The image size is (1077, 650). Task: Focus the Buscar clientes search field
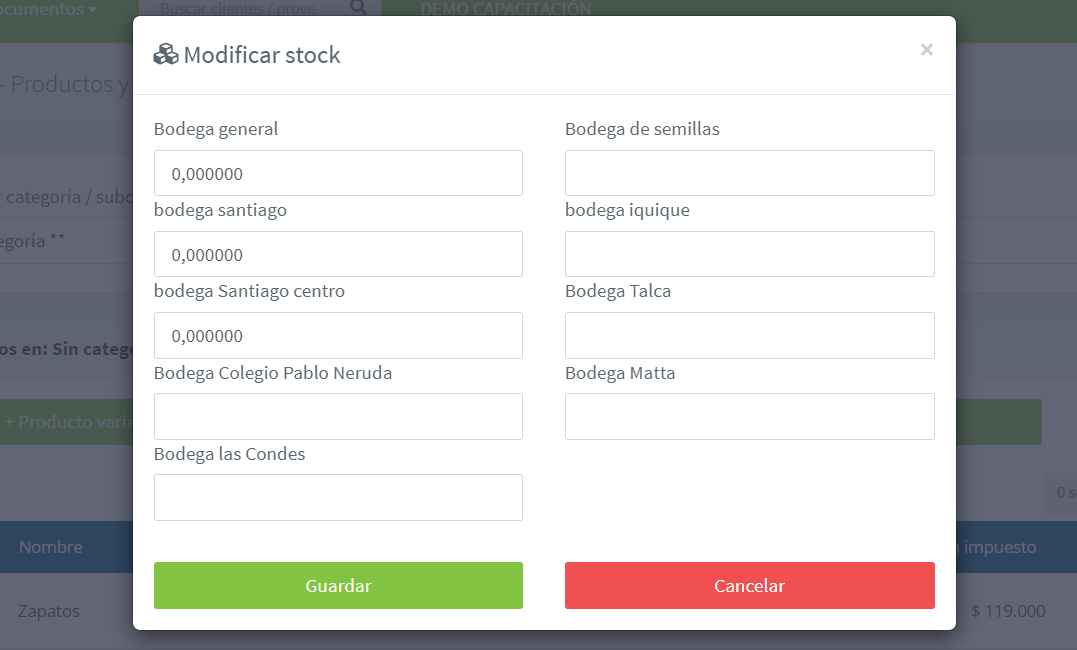240,9
